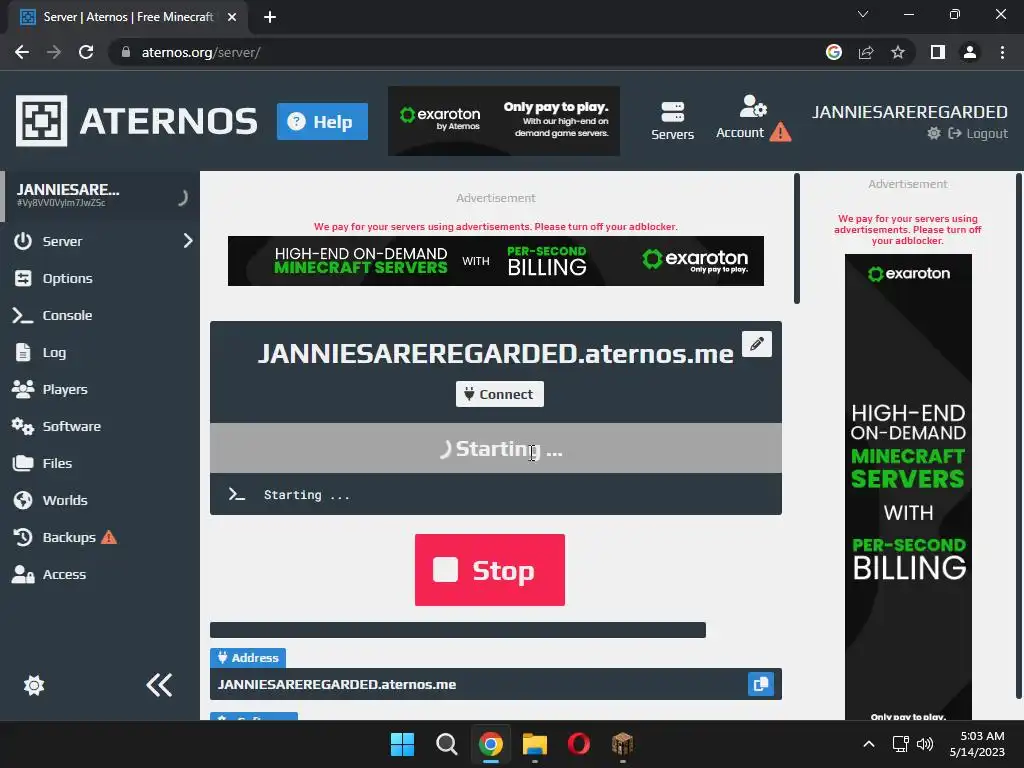Click the Google icon in address bar
The width and height of the screenshot is (1024, 768).
834,52
